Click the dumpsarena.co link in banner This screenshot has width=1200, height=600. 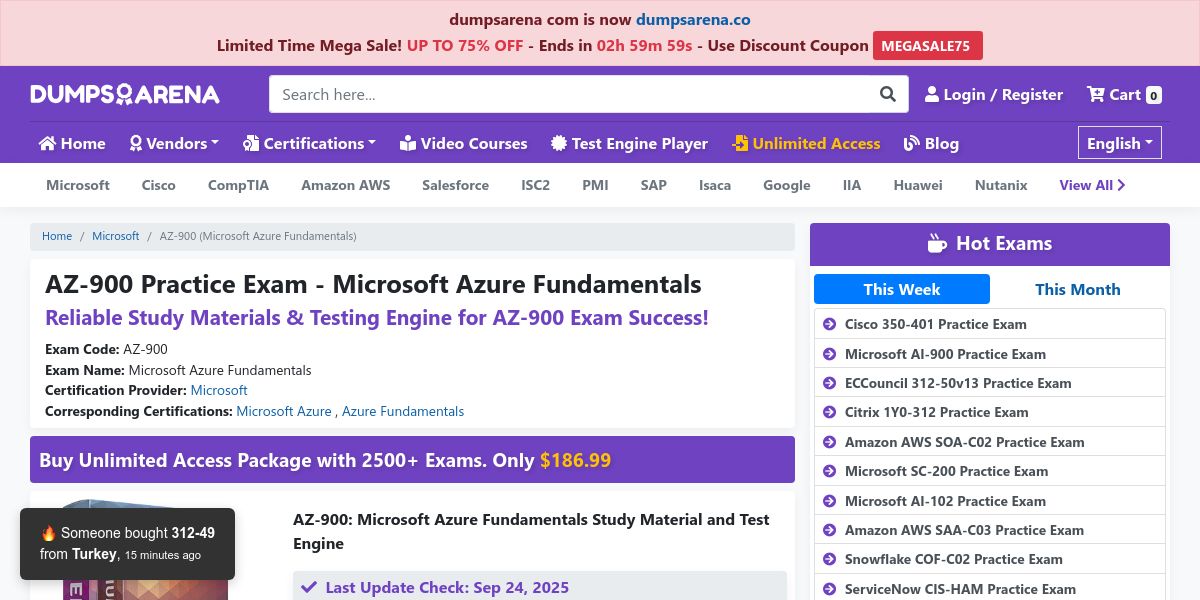(x=693, y=19)
